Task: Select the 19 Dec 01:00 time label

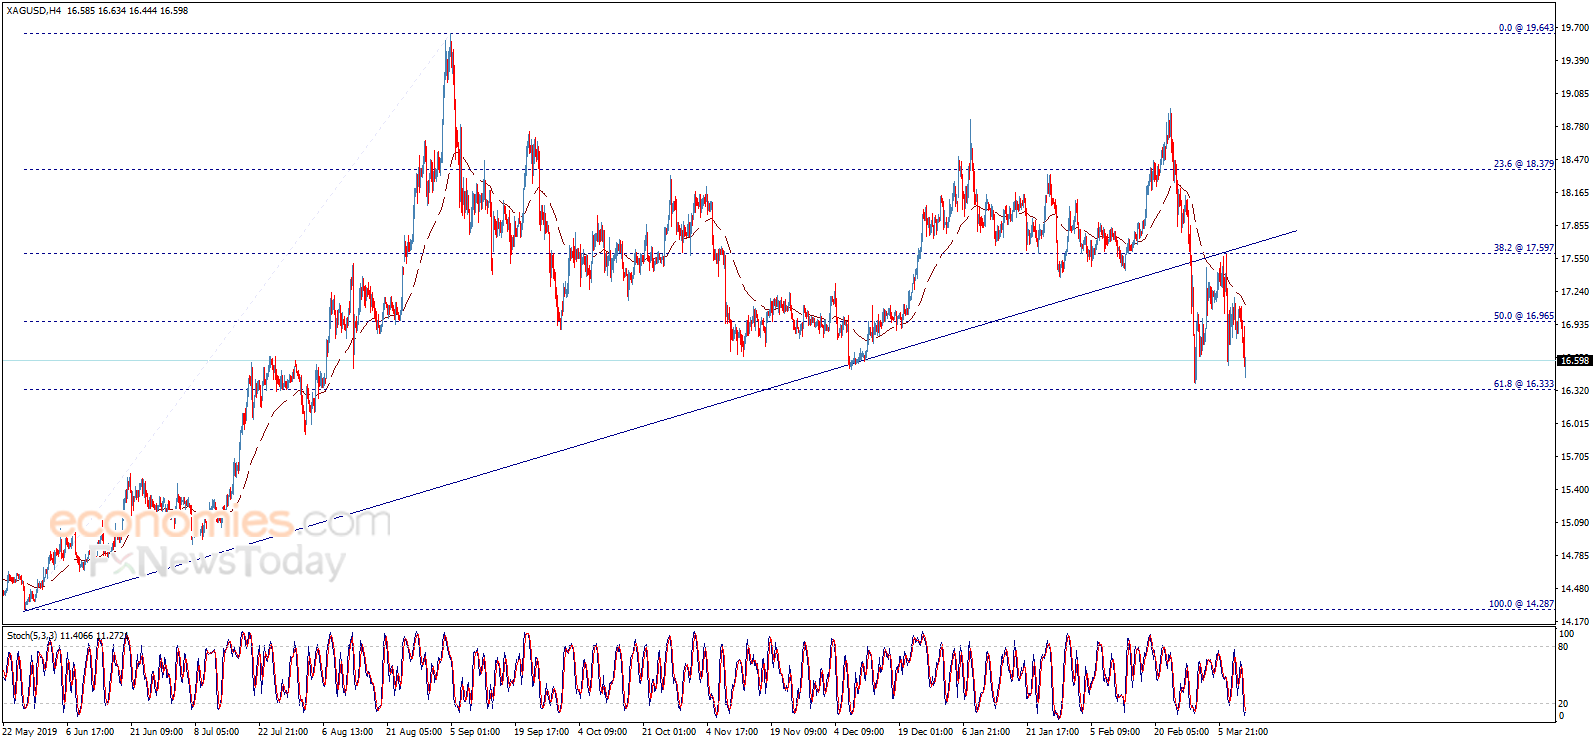Action: tap(925, 732)
